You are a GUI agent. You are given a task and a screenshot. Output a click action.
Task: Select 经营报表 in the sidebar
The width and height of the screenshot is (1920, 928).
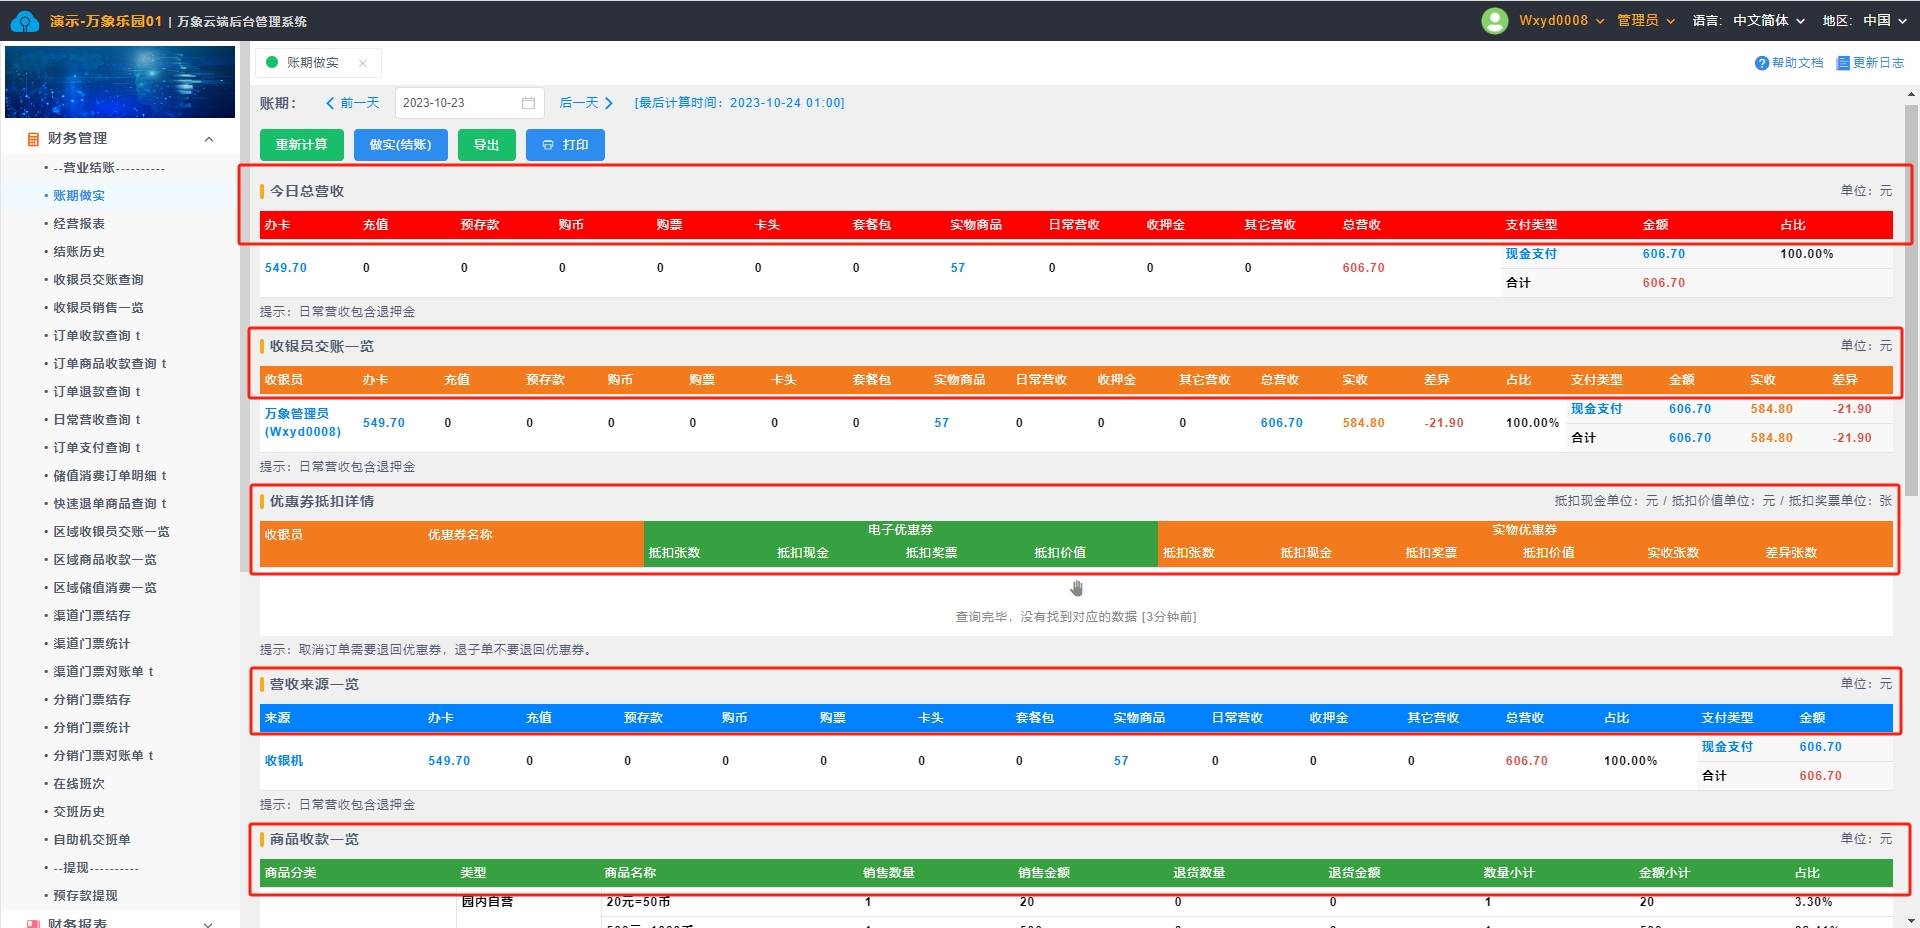tap(79, 224)
